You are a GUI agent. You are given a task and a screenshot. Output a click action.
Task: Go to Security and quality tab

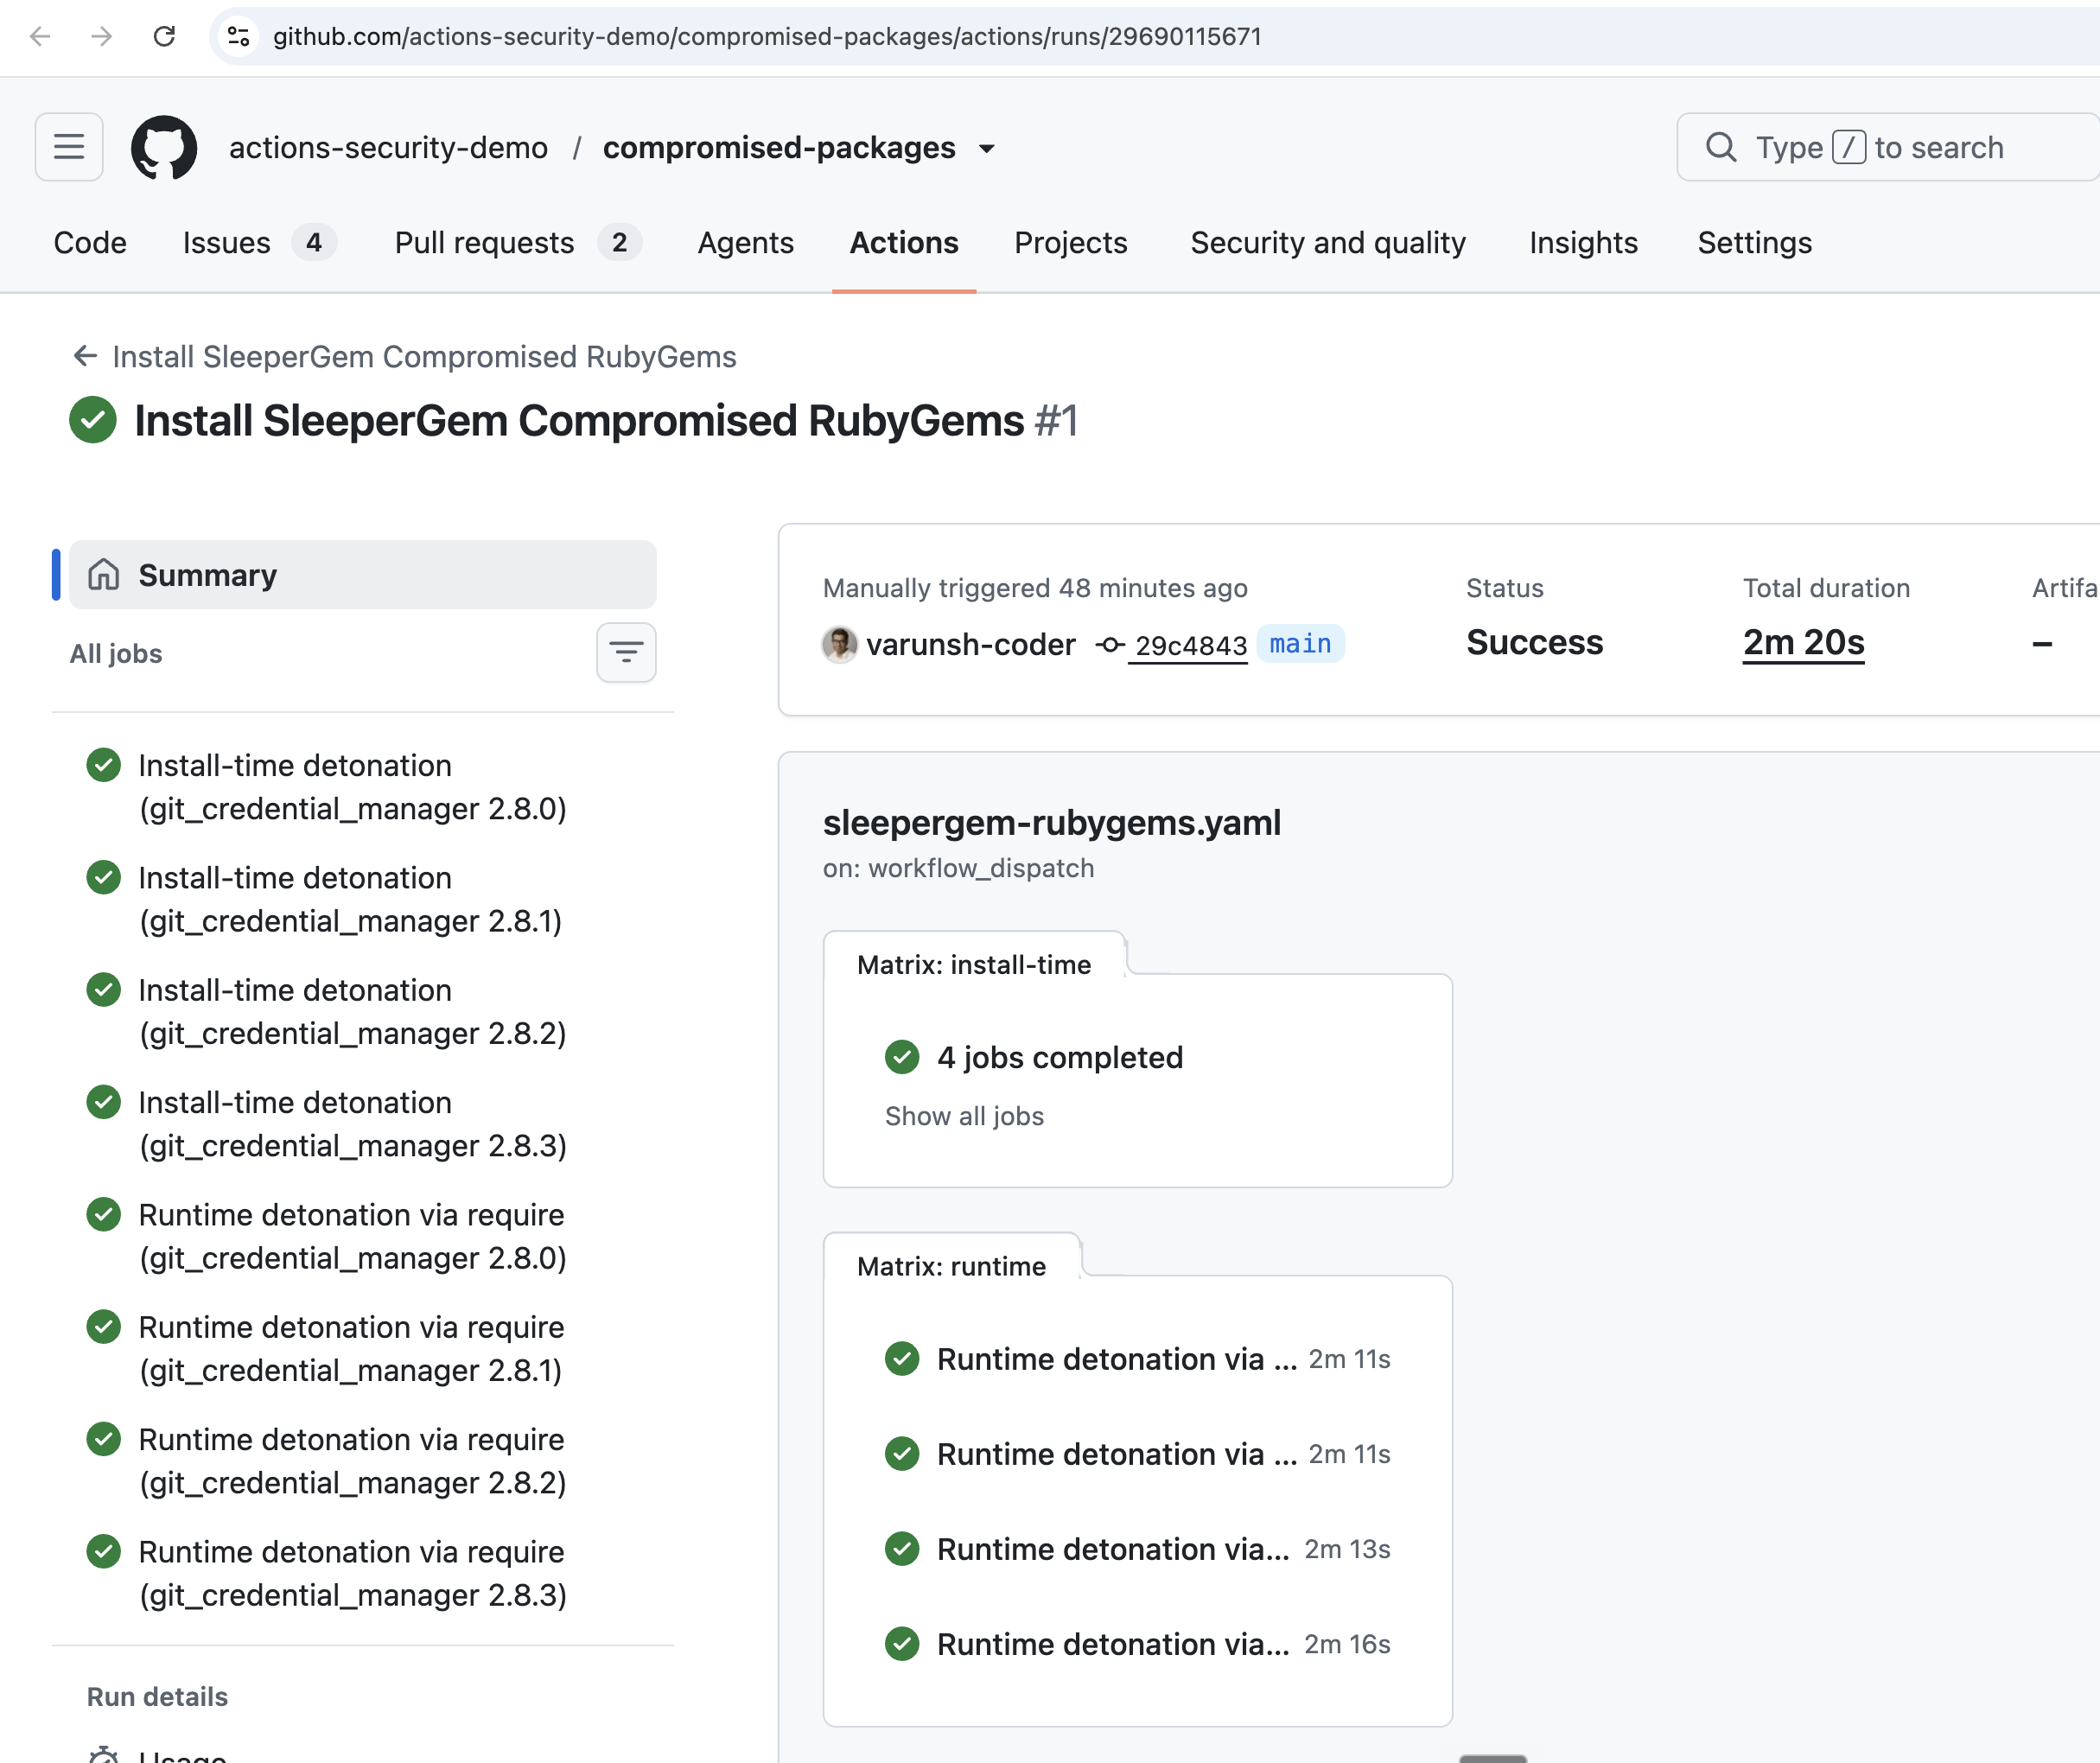tap(1328, 243)
